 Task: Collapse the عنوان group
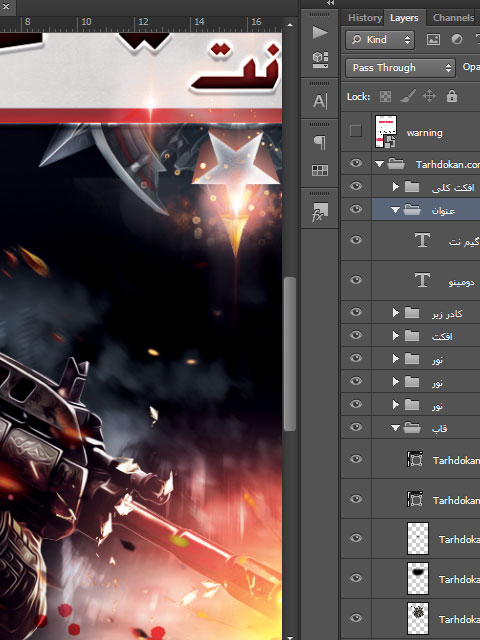coord(395,210)
